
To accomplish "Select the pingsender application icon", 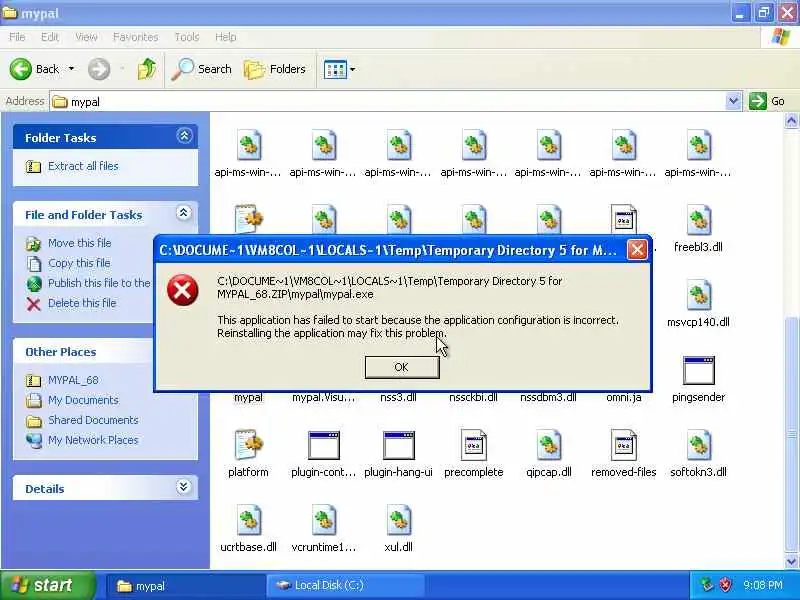I will pyautogui.click(x=698, y=370).
